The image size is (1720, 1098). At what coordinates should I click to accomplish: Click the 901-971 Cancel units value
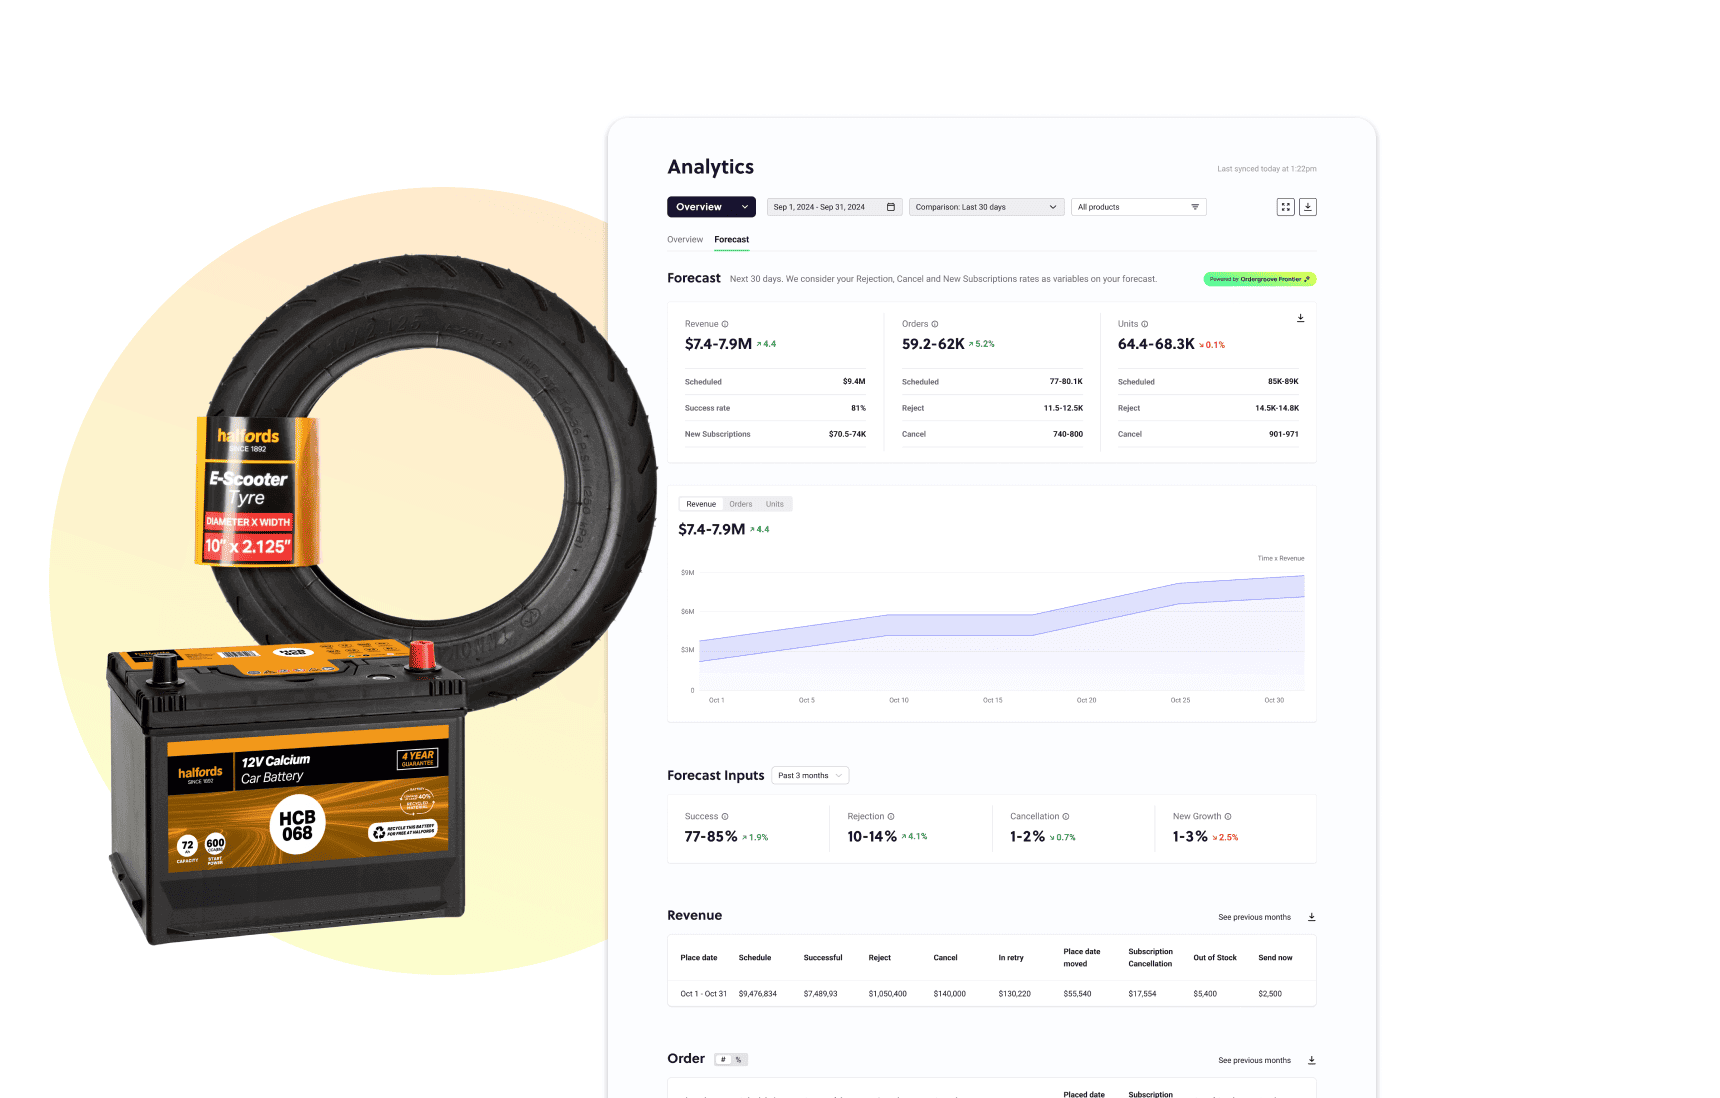pyautogui.click(x=1284, y=434)
